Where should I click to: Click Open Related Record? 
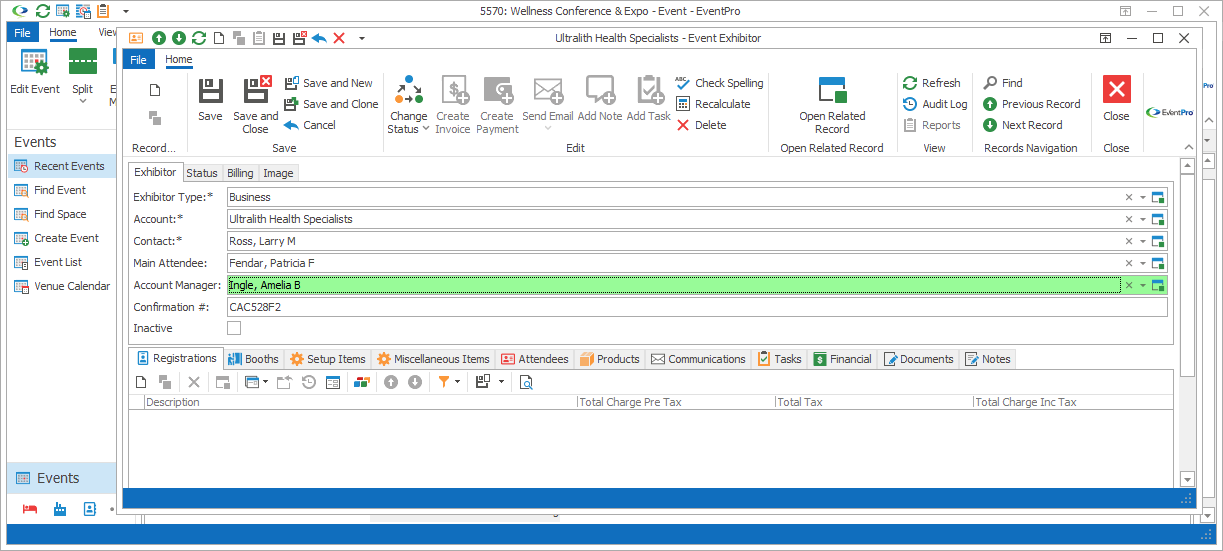click(x=832, y=105)
